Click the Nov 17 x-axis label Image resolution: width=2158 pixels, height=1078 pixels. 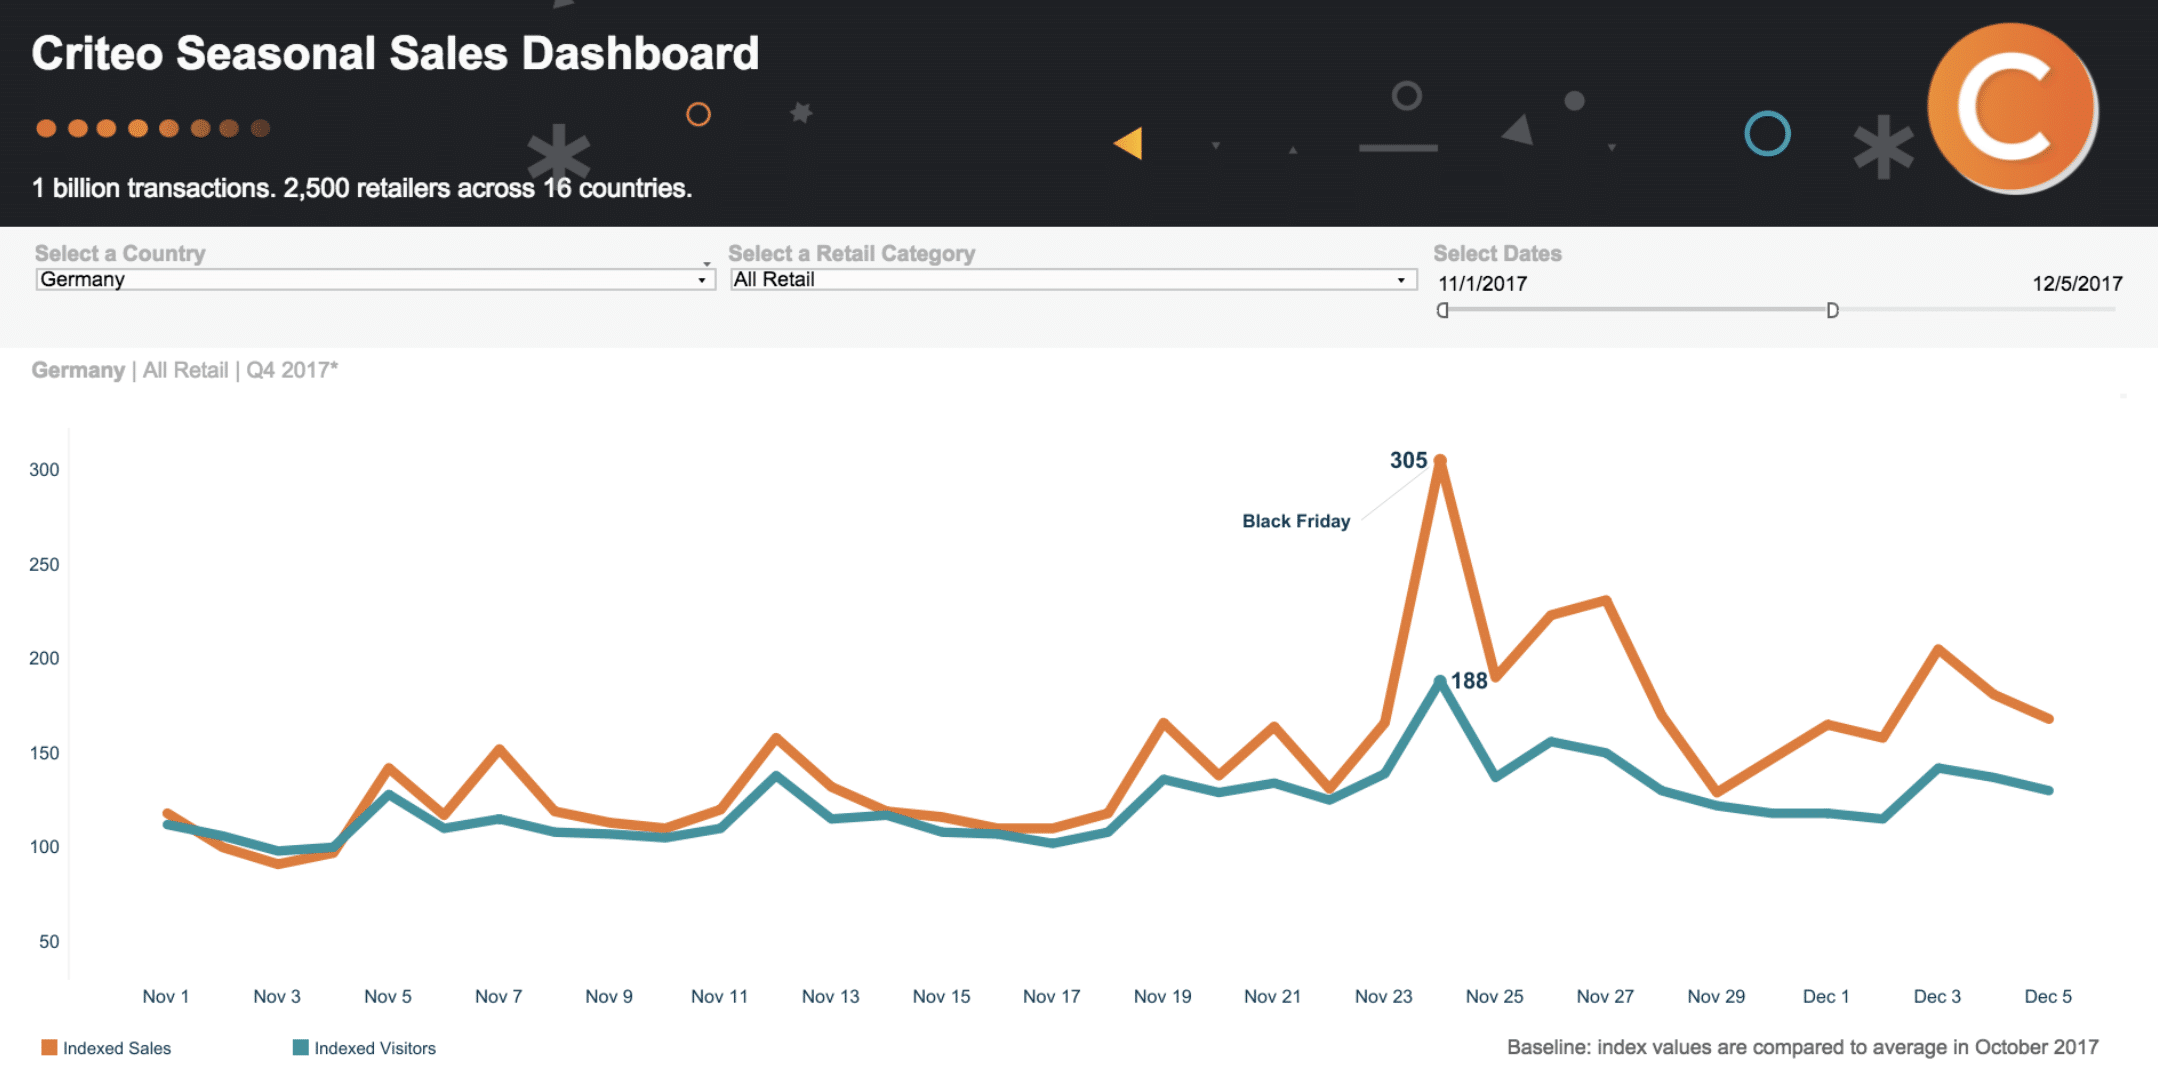[1051, 996]
